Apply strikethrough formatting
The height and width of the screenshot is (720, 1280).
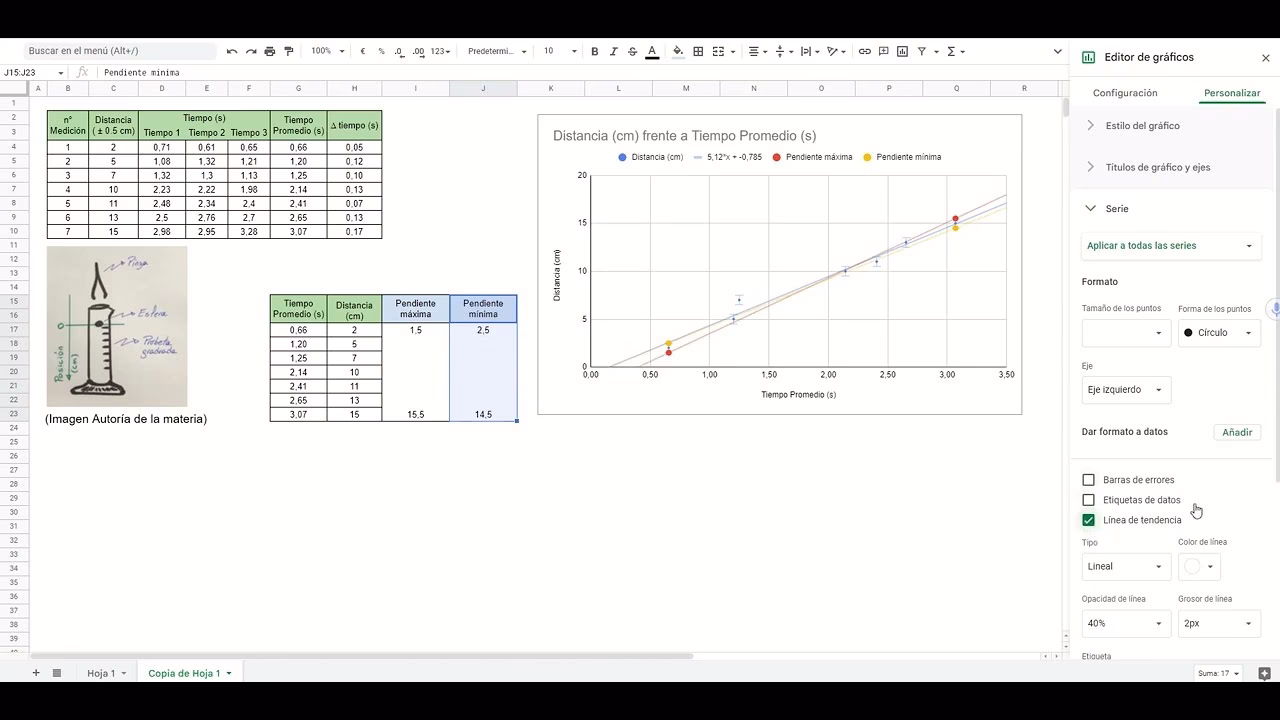[x=632, y=51]
